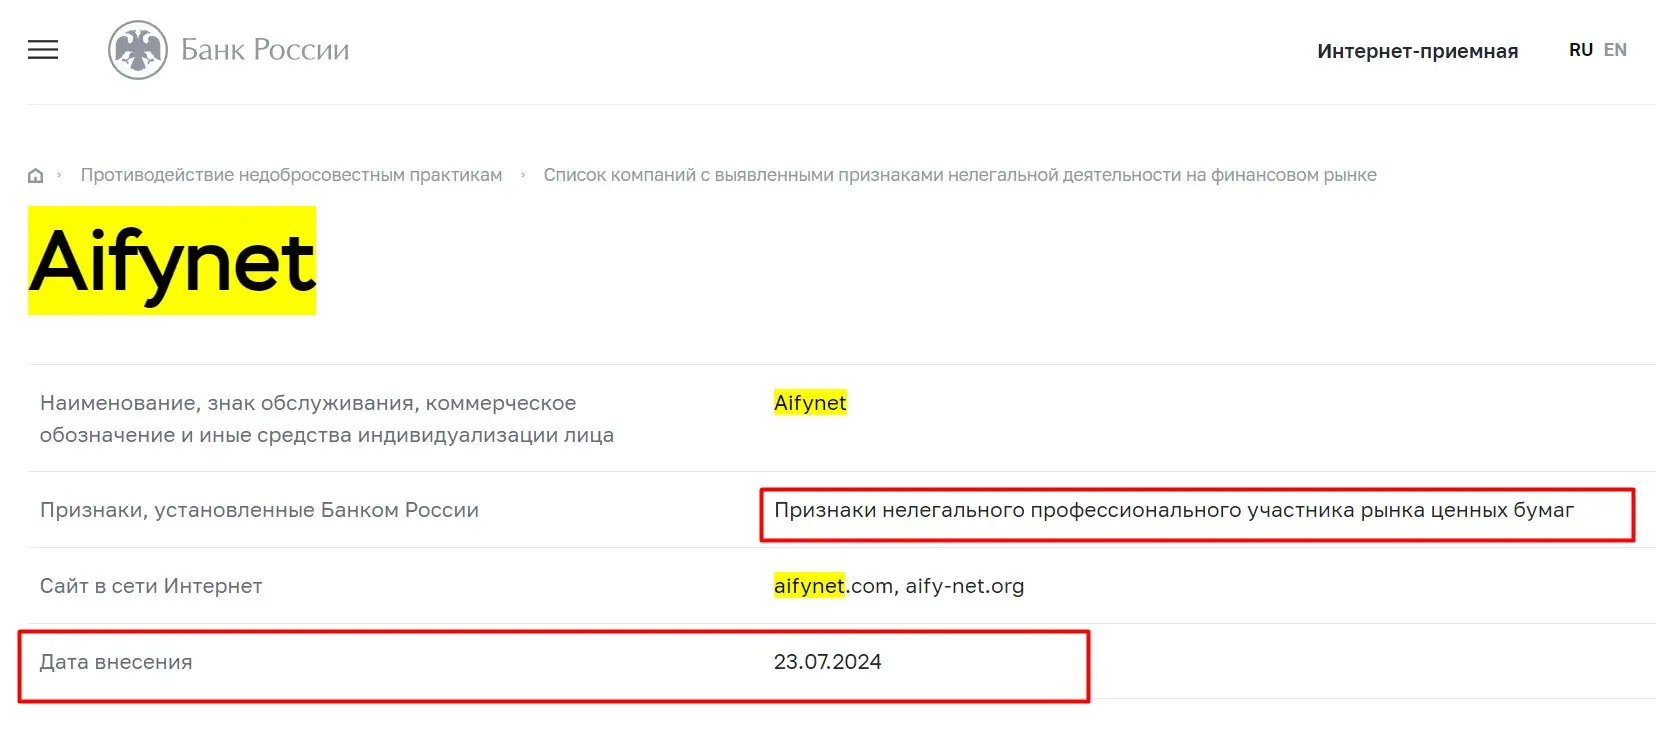This screenshot has width=1656, height=746.
Task: Toggle language selection to English
Action: click(x=1615, y=48)
